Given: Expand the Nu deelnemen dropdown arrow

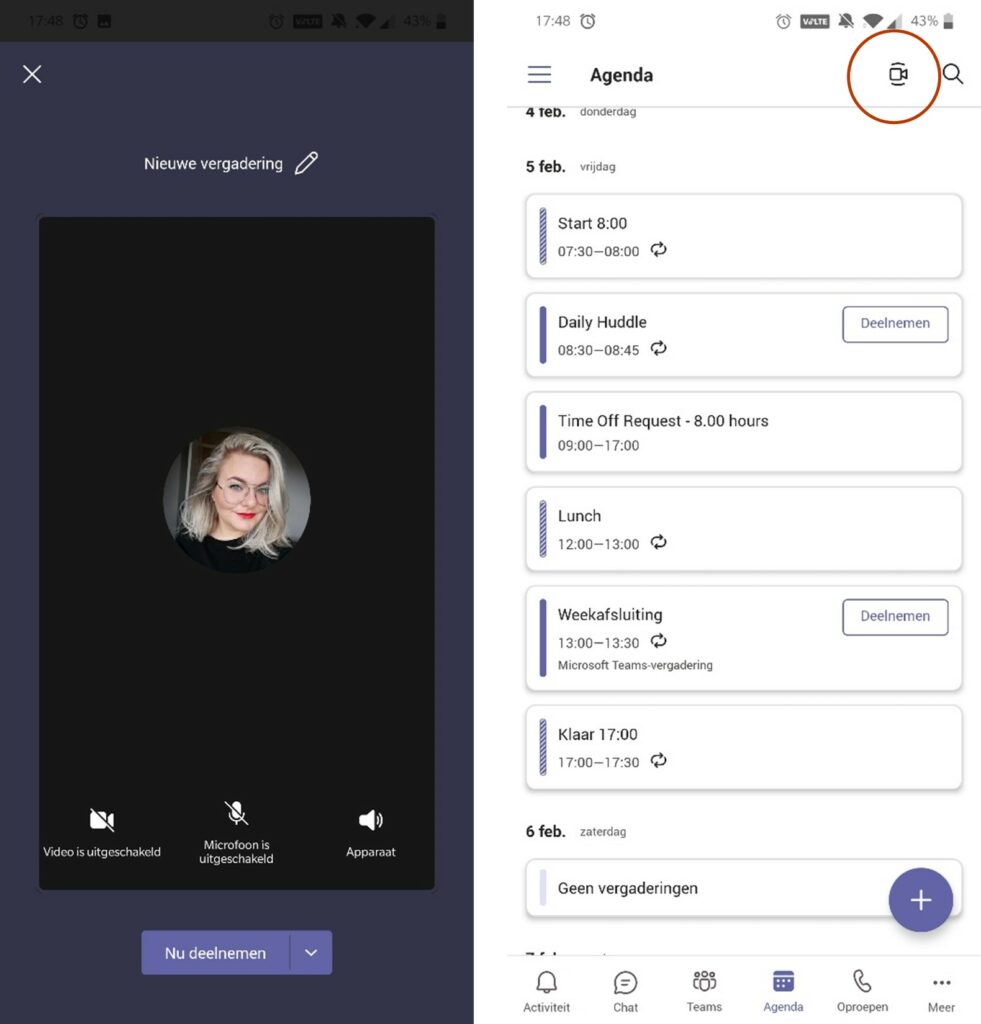Looking at the screenshot, I should click(x=312, y=953).
